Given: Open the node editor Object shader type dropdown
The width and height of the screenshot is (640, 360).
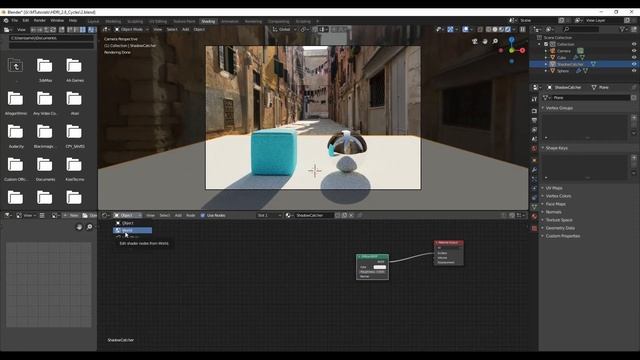Looking at the screenshot, I should pyautogui.click(x=127, y=215).
